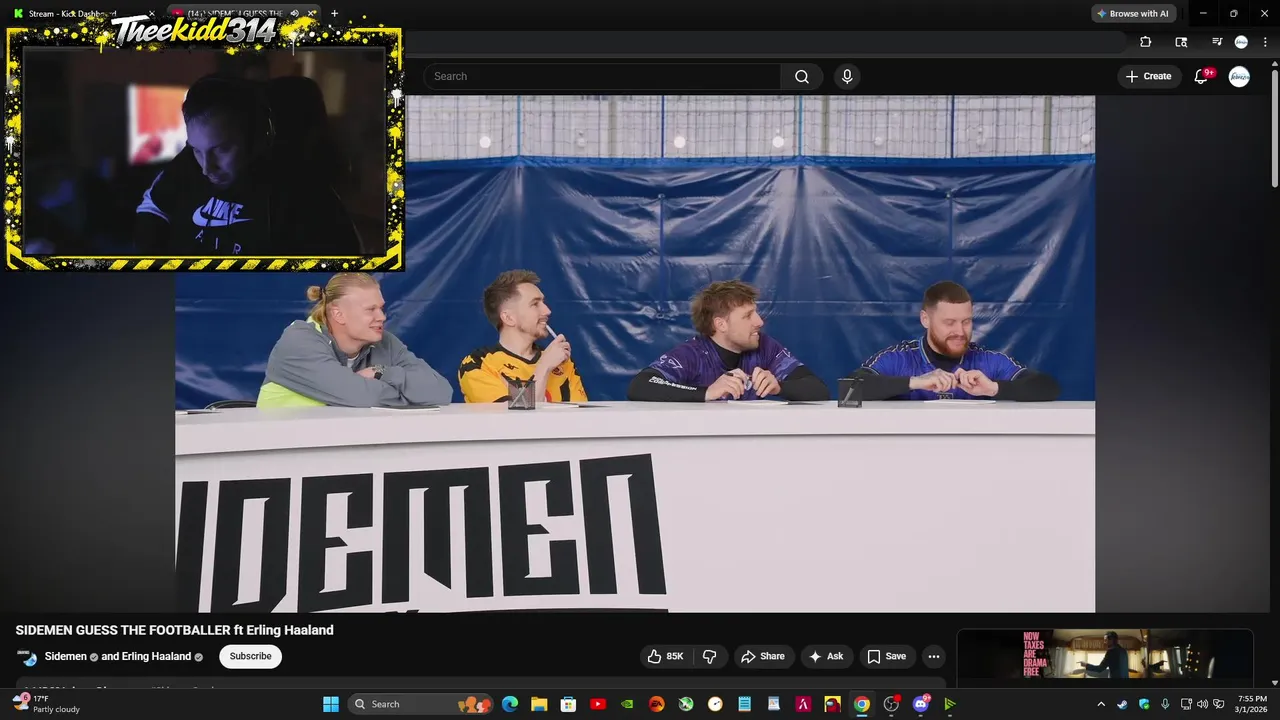Open tray microphone indicator
Screen dimensions: 1280x720
pyautogui.click(x=1165, y=704)
